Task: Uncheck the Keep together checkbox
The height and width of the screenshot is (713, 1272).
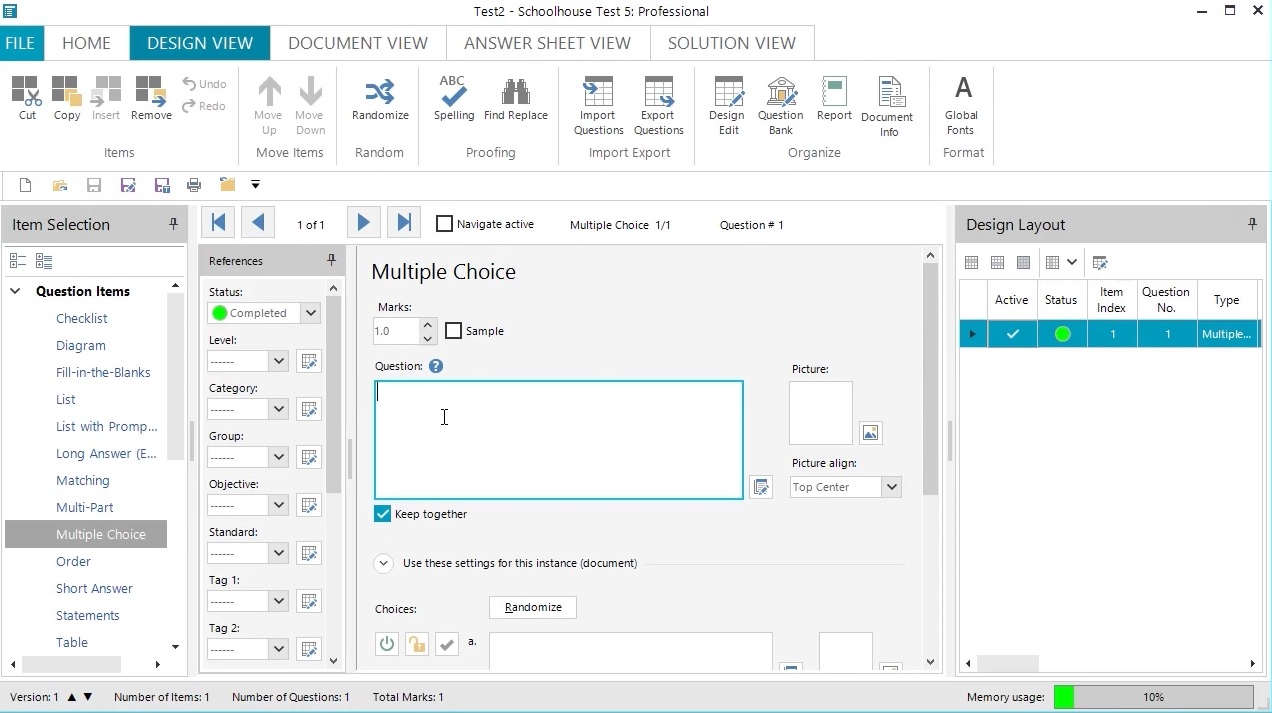Action: pos(383,514)
